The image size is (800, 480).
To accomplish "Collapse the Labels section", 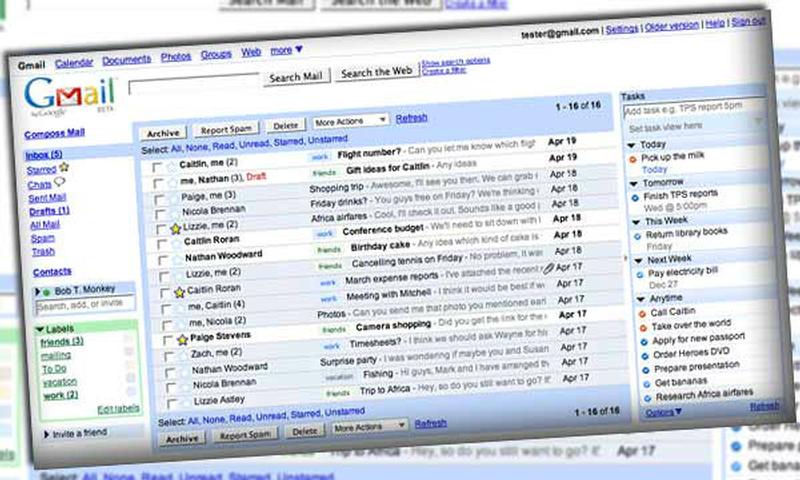I will click(40, 330).
